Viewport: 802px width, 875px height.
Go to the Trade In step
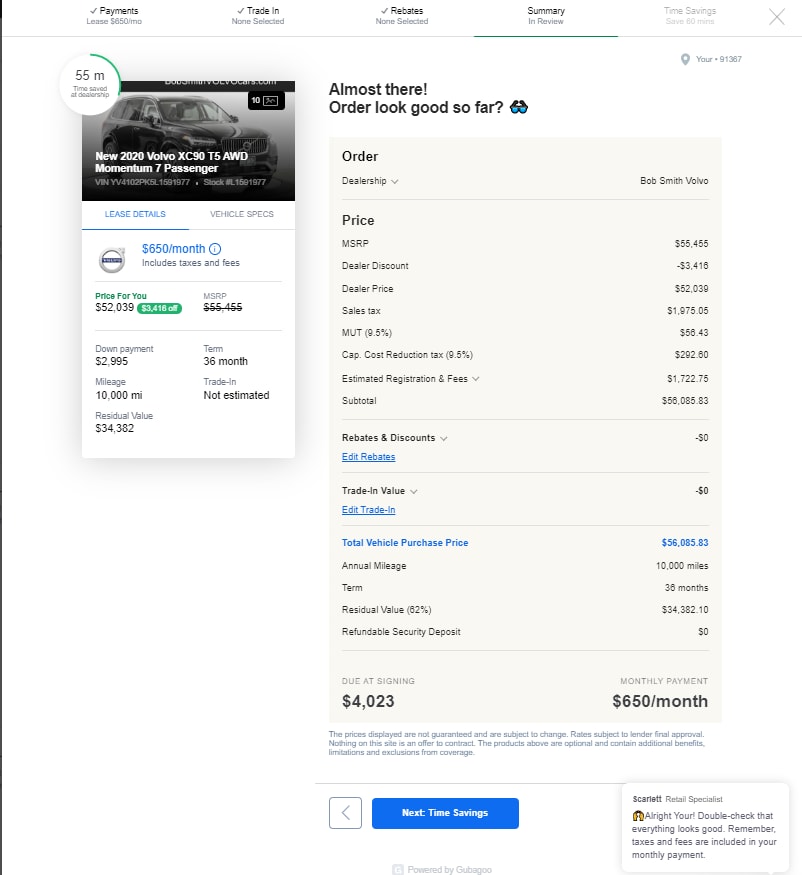click(x=258, y=16)
